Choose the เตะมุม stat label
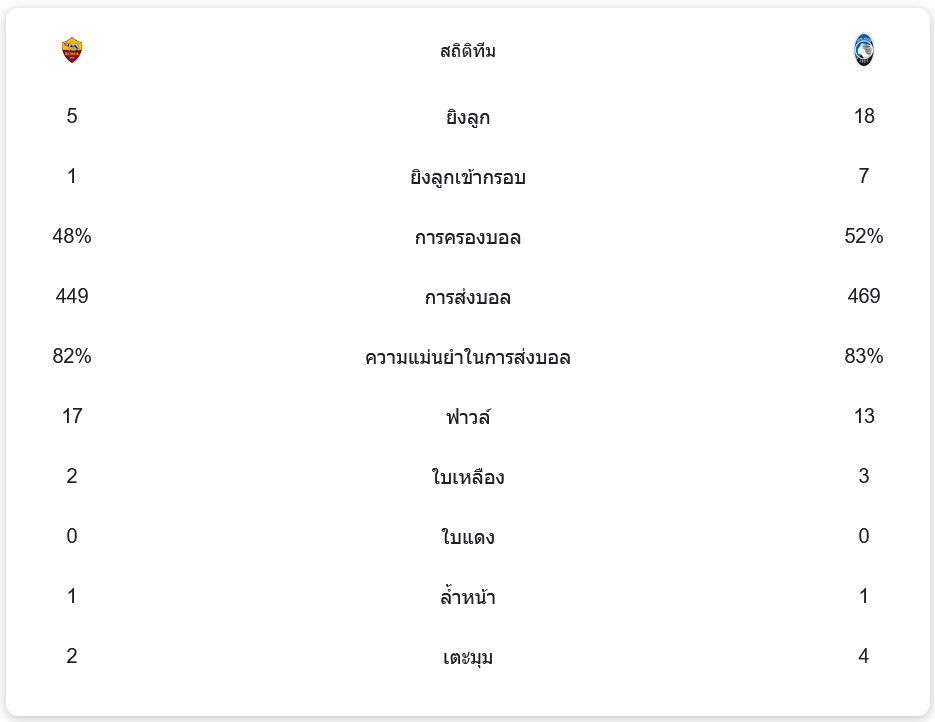This screenshot has height=722, width=935. pyautogui.click(x=467, y=657)
